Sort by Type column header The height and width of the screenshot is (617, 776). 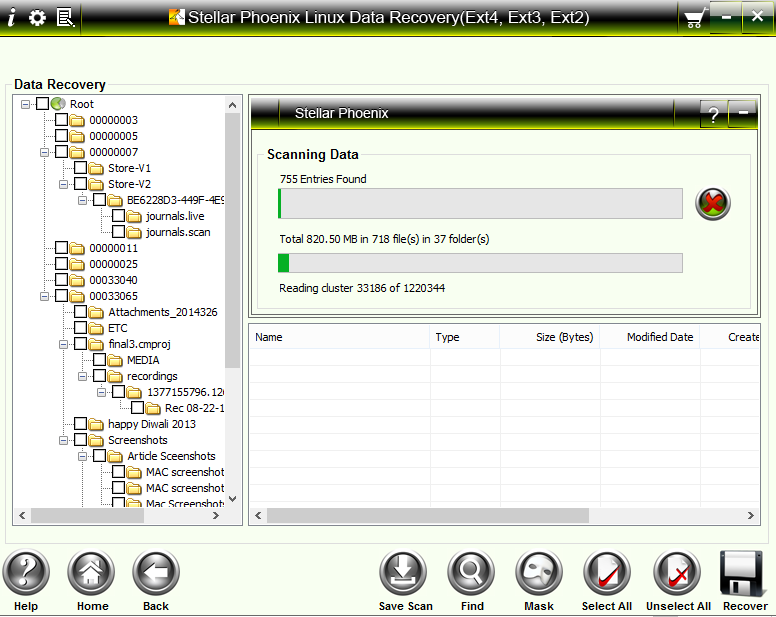pos(465,337)
